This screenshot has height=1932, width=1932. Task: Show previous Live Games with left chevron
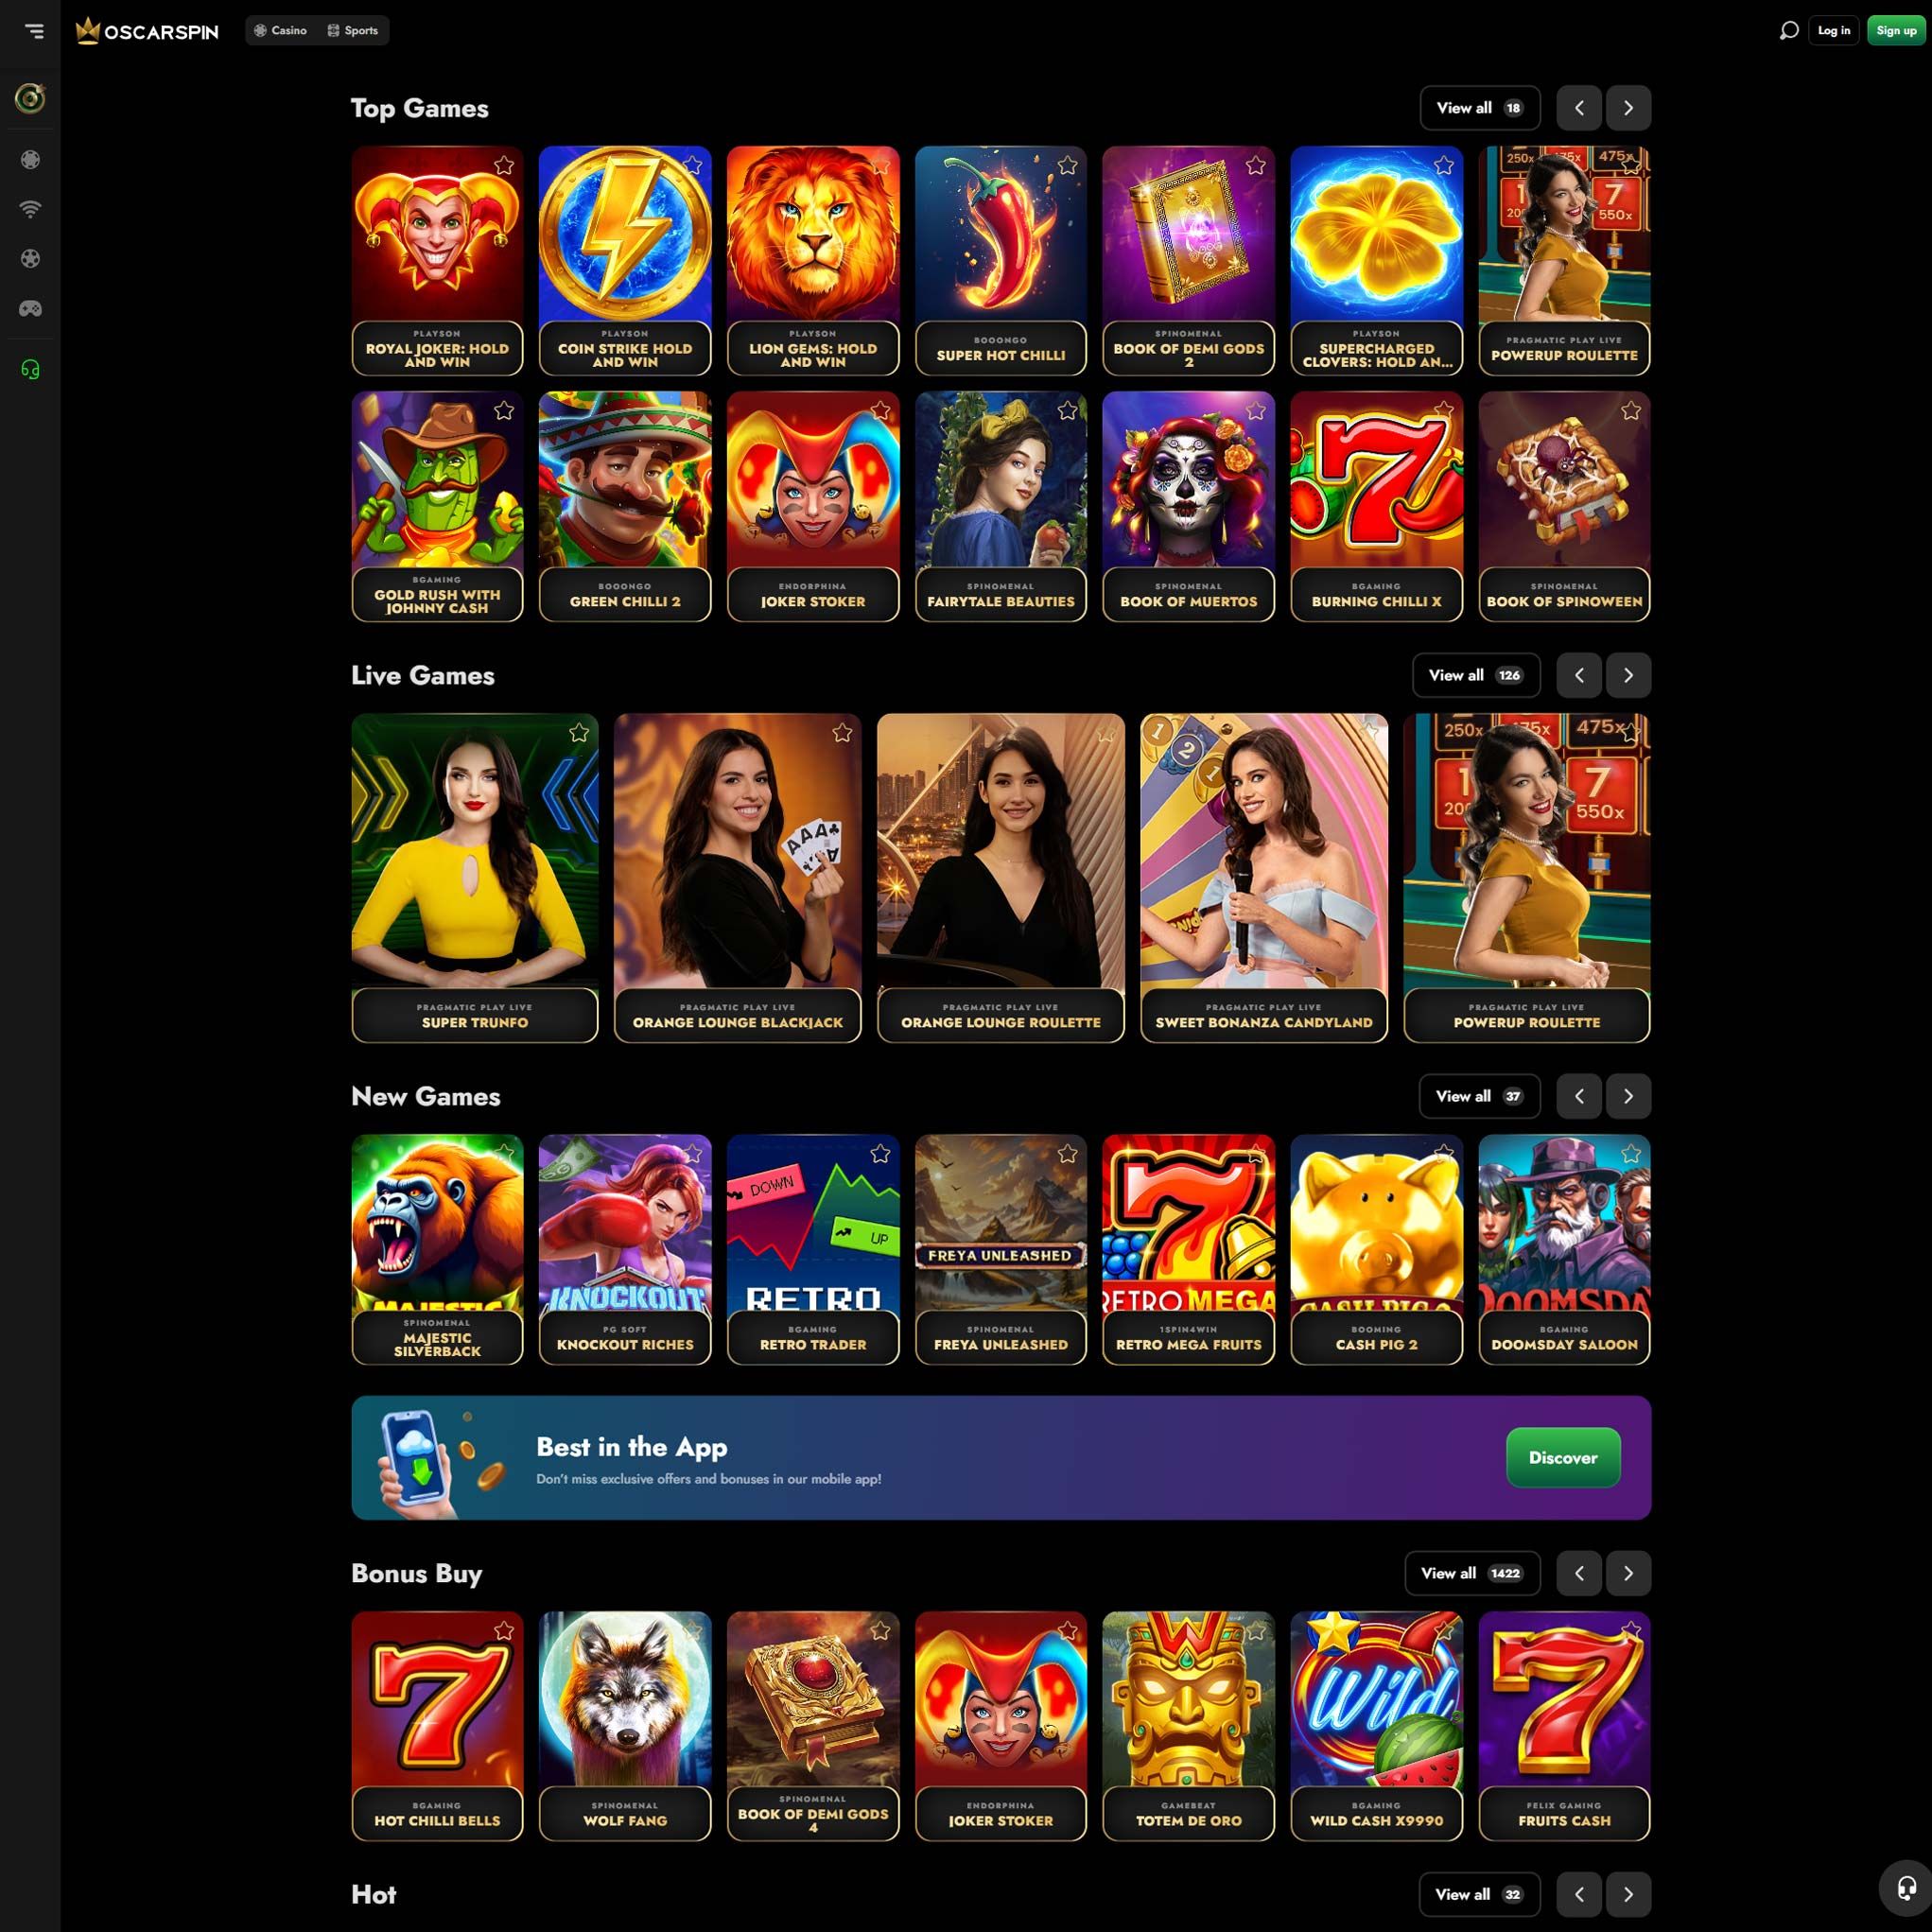(1579, 675)
